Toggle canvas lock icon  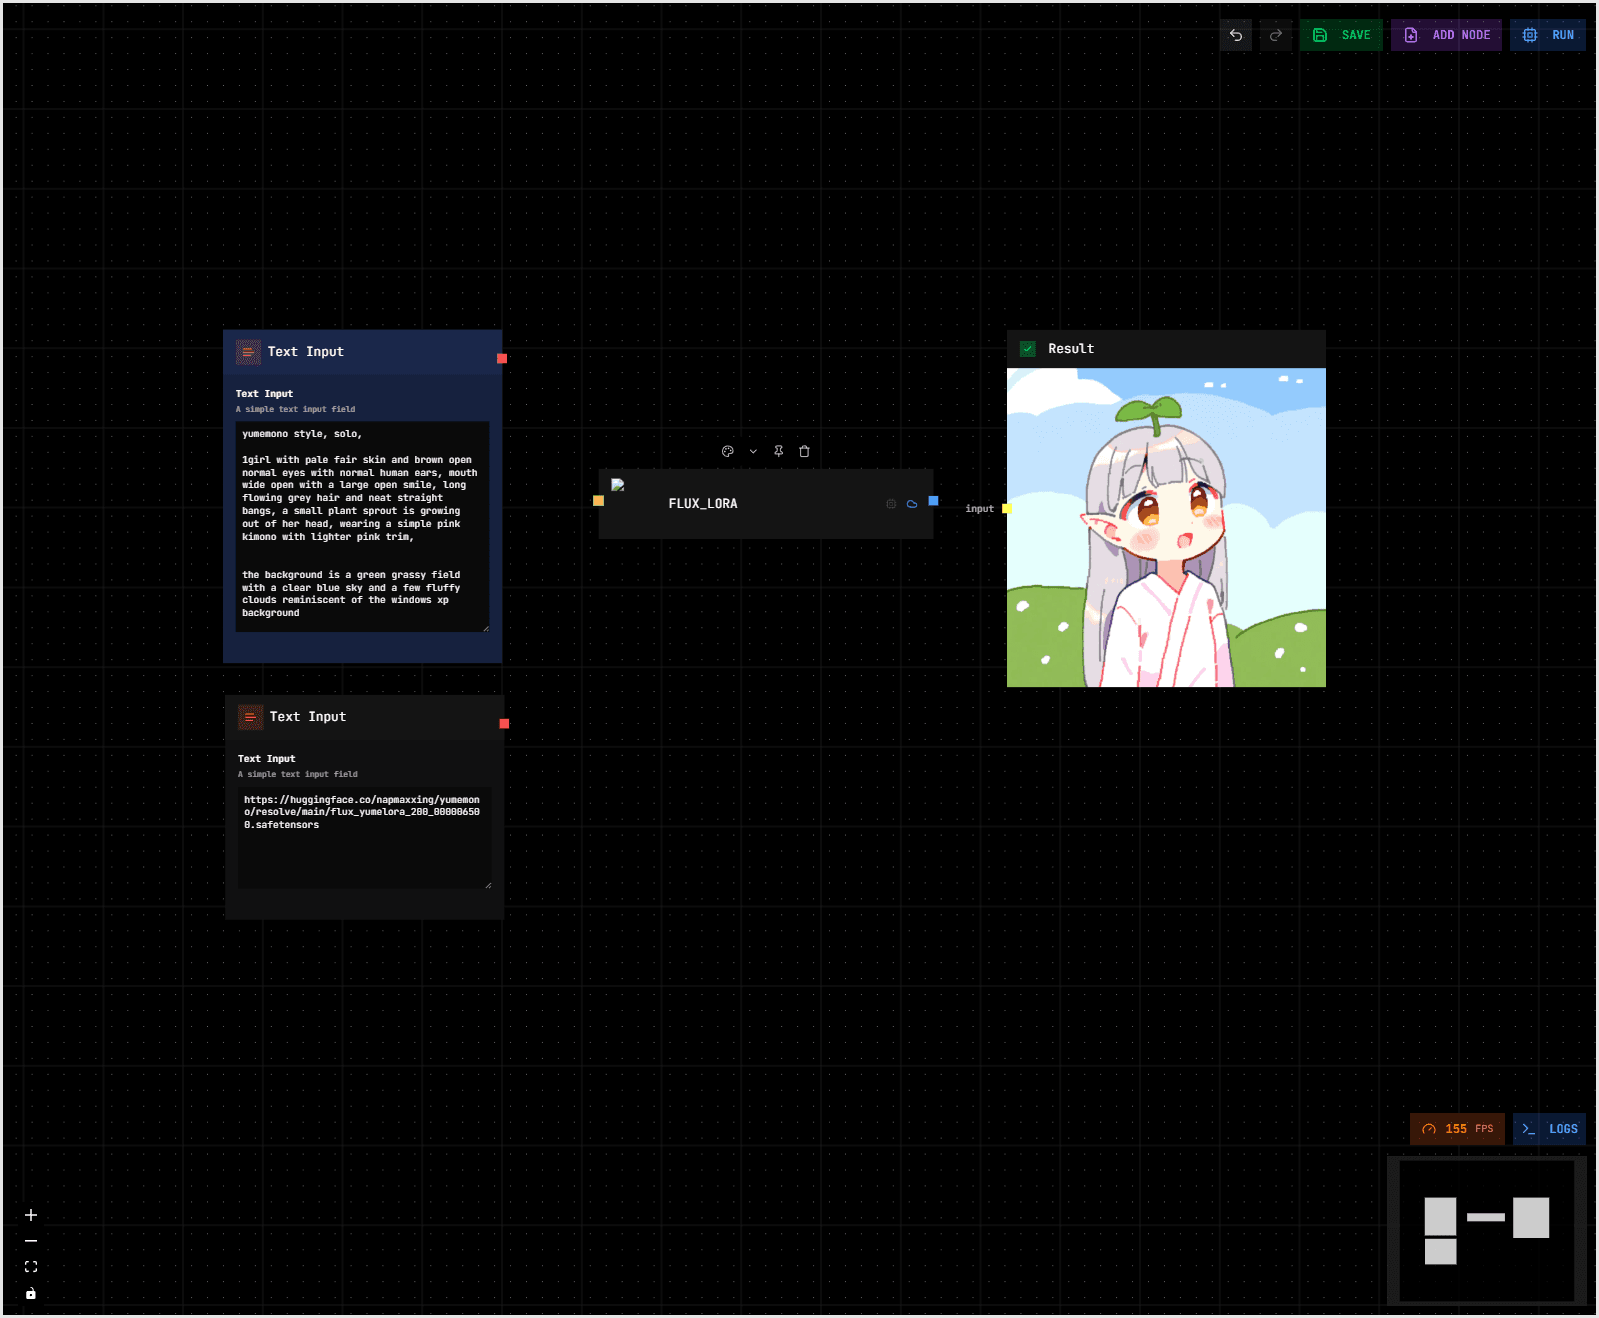(31, 1293)
